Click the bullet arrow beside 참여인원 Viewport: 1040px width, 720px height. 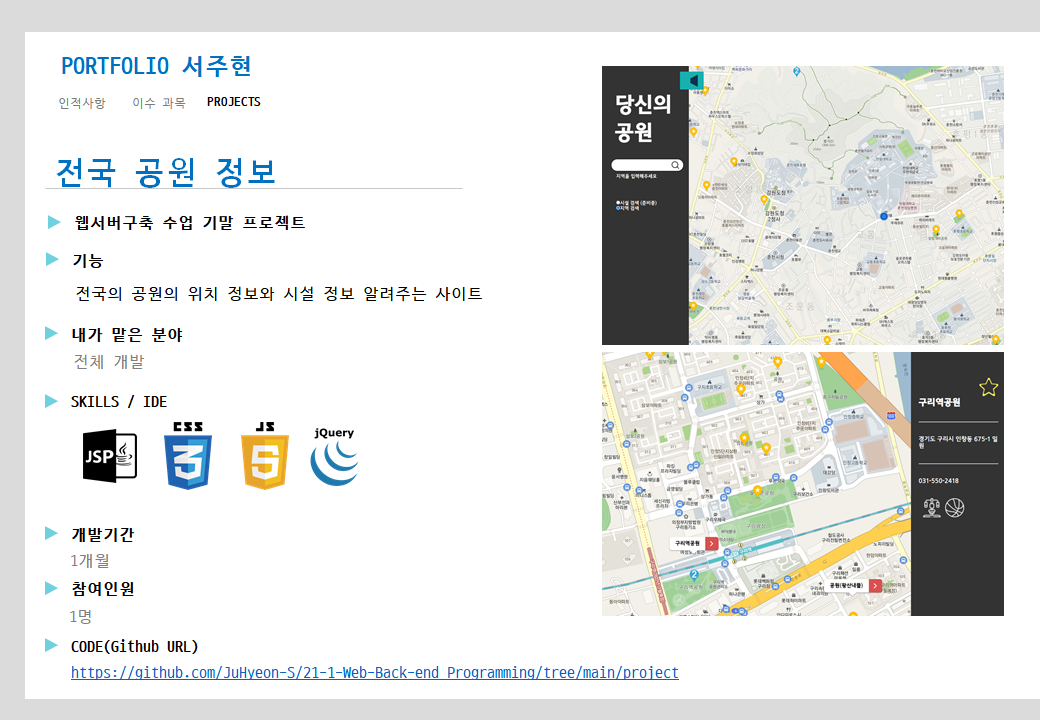[51, 587]
